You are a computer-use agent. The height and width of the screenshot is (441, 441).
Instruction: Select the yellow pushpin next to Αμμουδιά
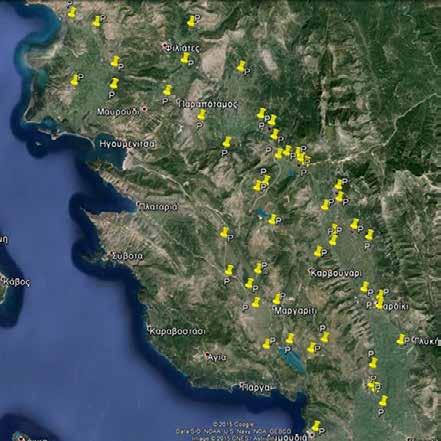click(315, 426)
